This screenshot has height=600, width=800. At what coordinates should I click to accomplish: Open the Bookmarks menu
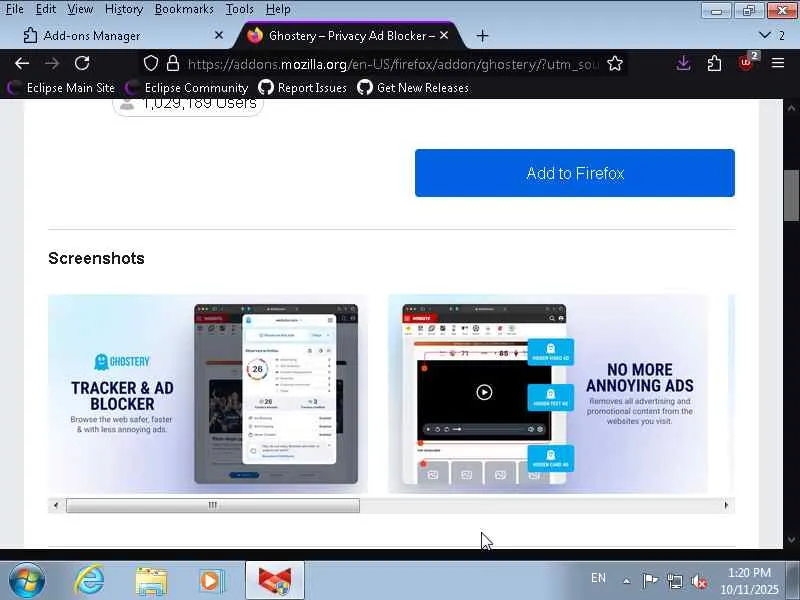pyautogui.click(x=184, y=9)
